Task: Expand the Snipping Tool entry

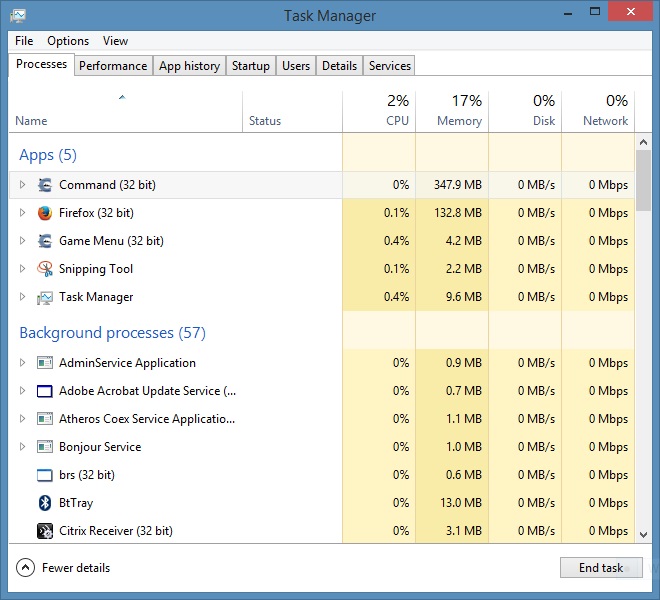Action: (22, 269)
